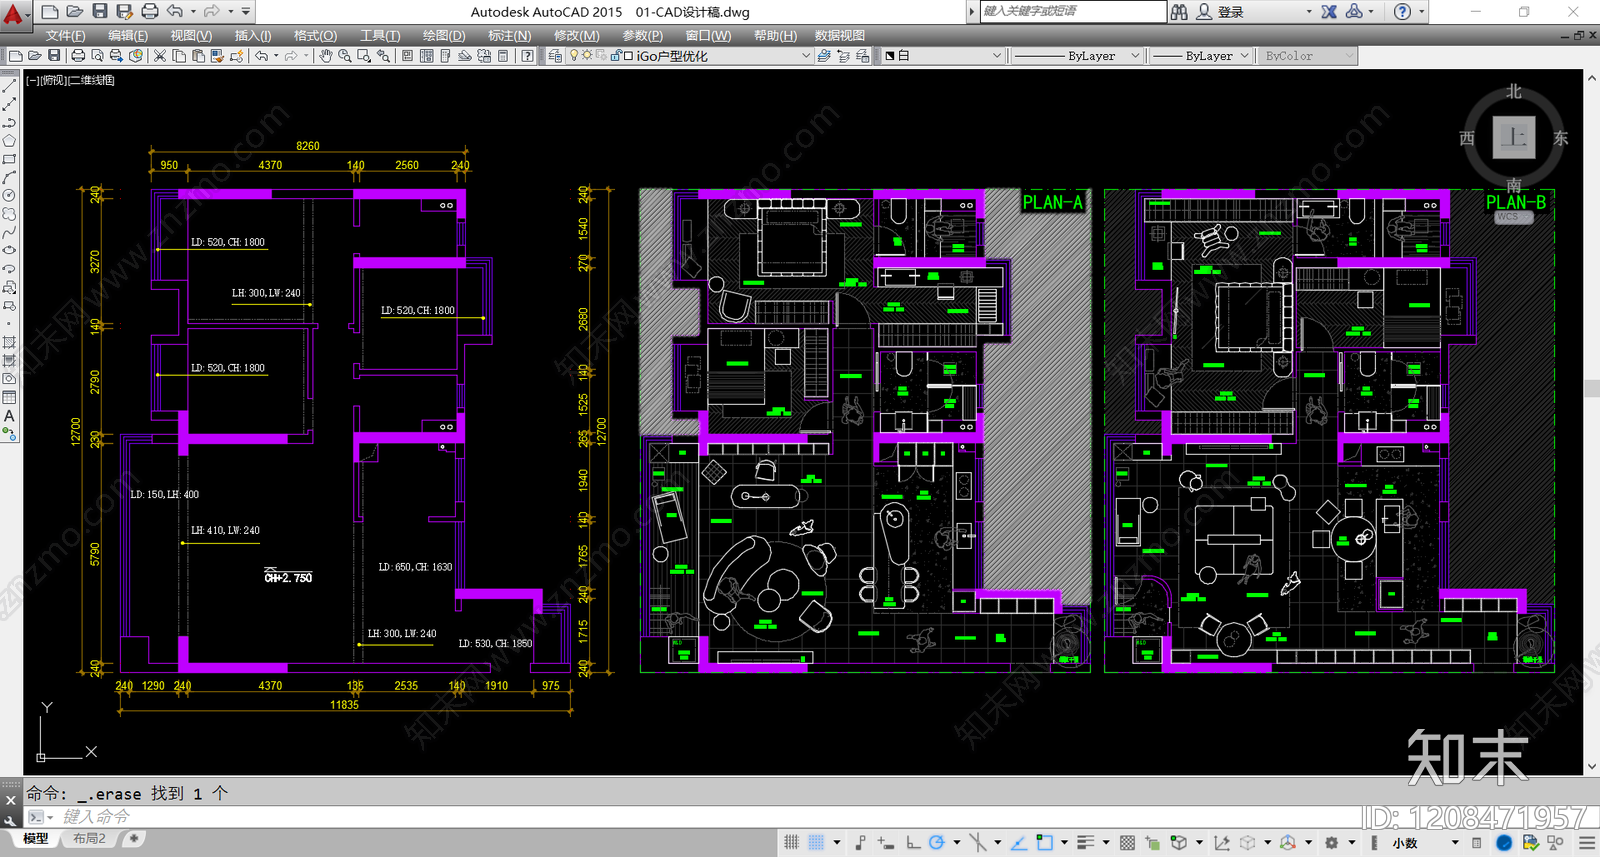
Task: Click the Cut scissors icon
Action: 159,56
